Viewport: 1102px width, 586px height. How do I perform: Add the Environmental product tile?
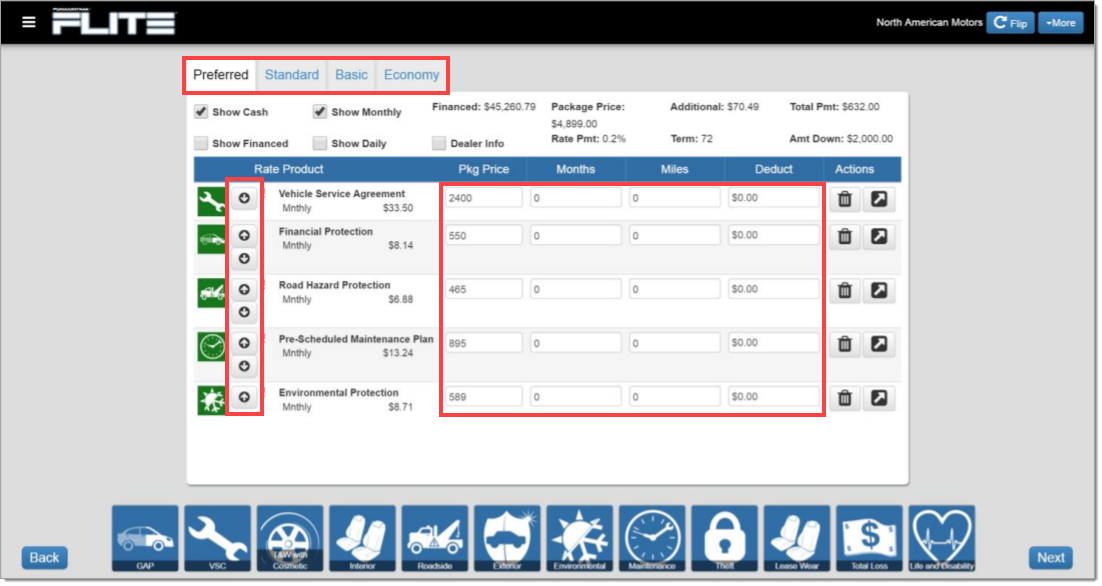[x=579, y=539]
